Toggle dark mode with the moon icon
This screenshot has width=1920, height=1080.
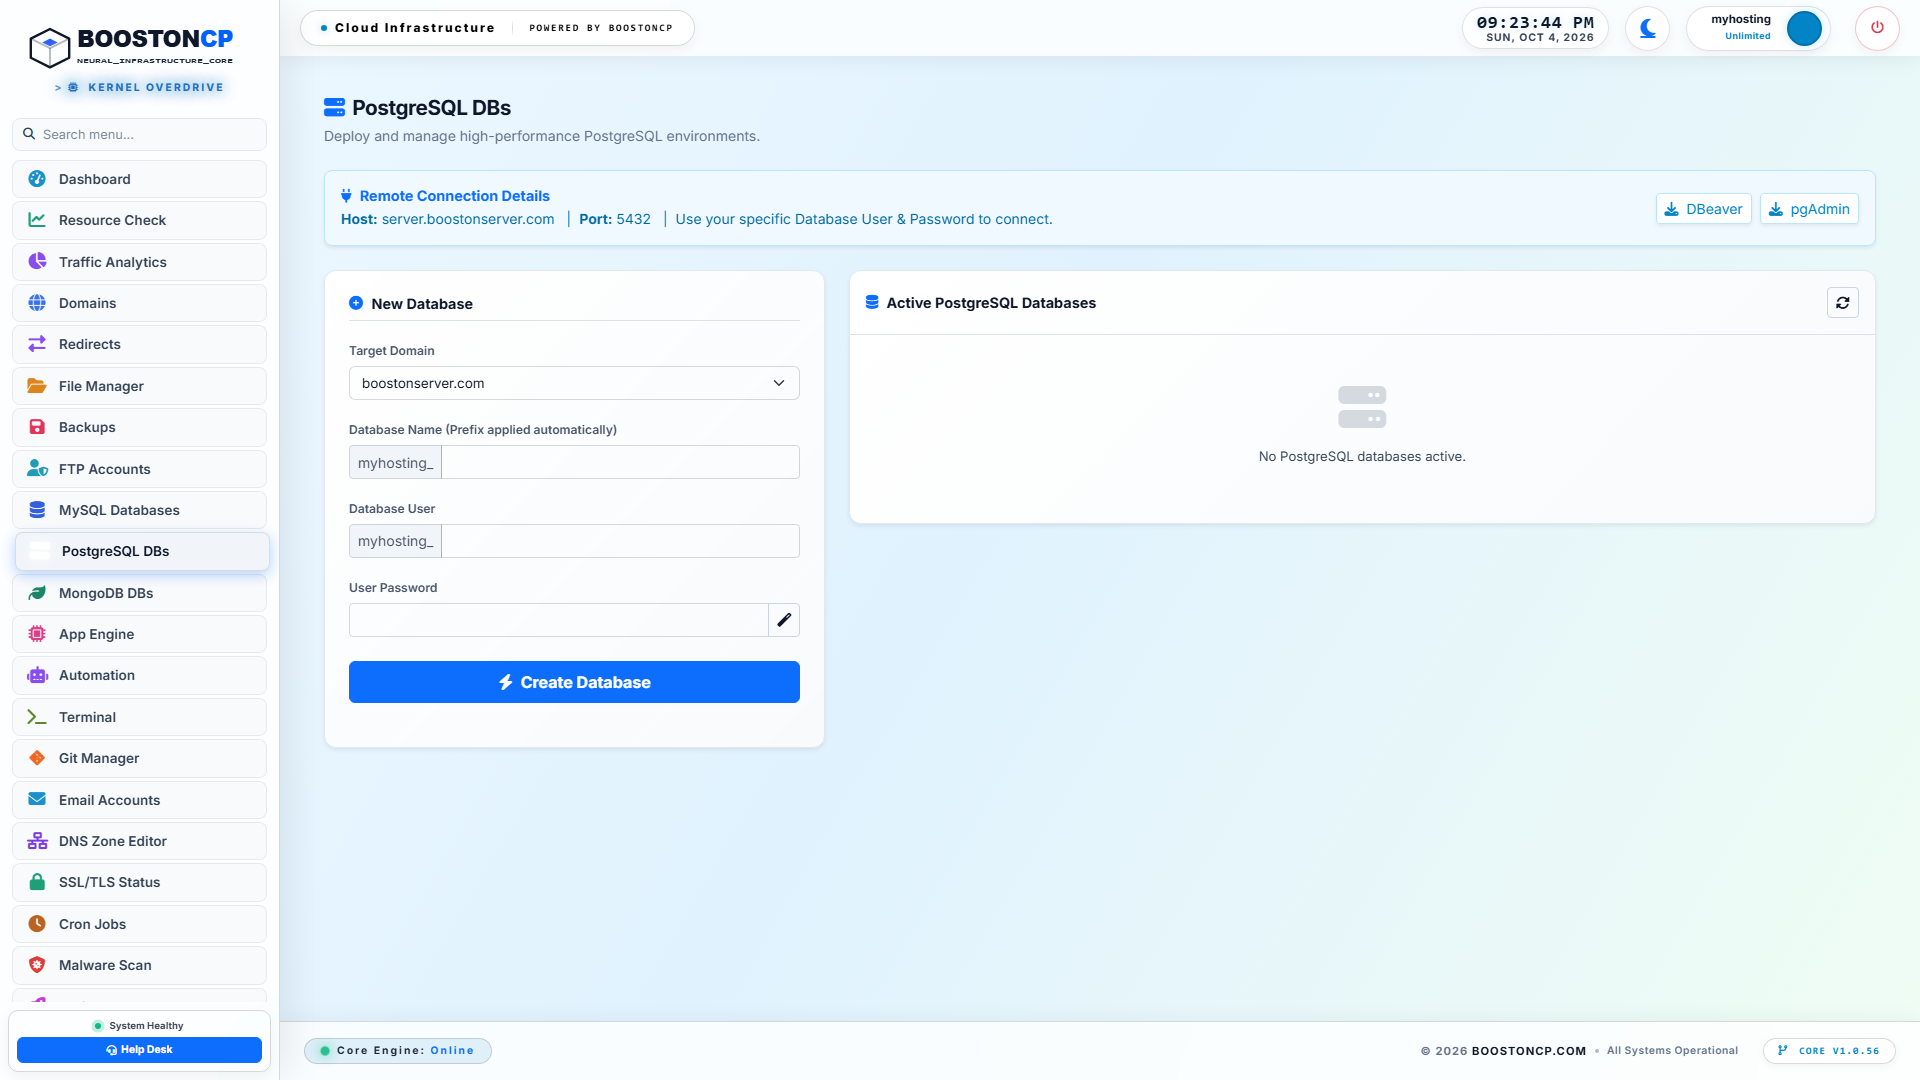point(1647,28)
